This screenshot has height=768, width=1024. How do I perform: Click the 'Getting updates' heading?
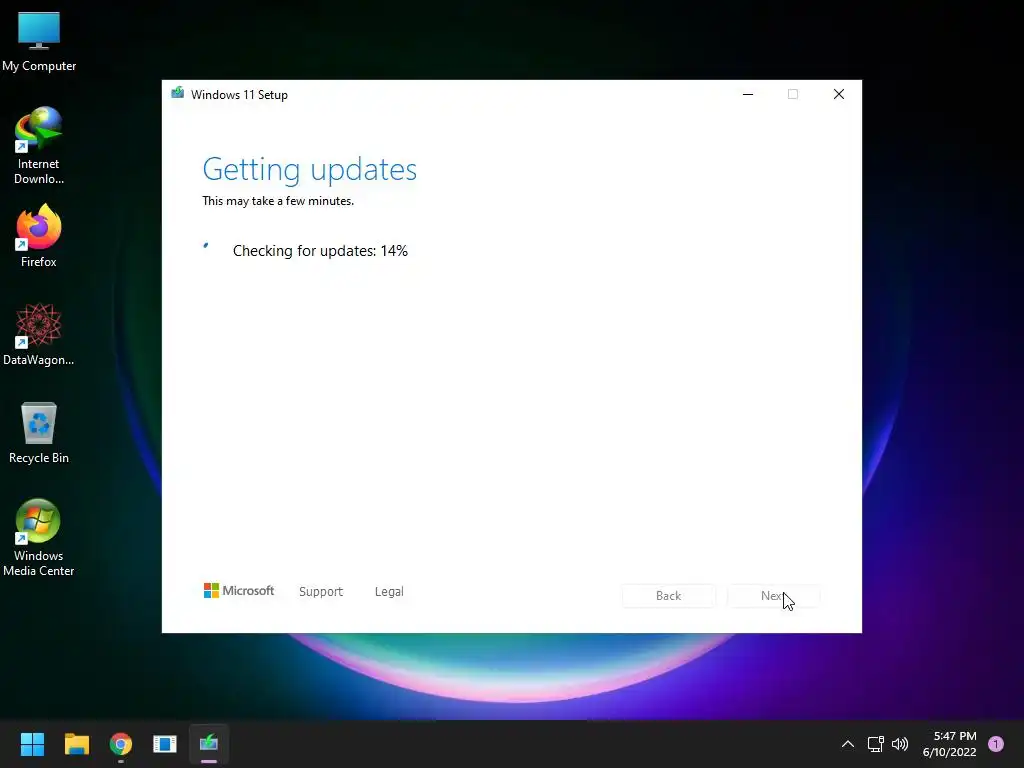pos(310,169)
